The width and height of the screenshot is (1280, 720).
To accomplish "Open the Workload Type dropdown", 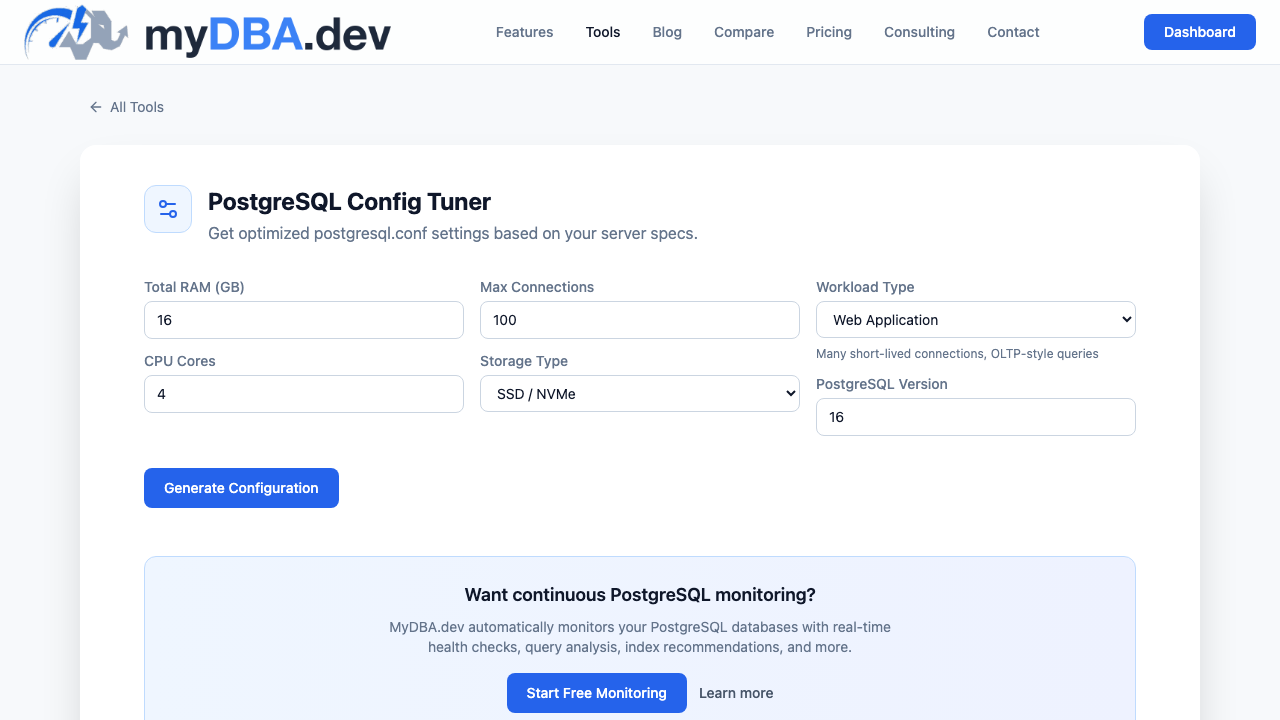I will 976,320.
